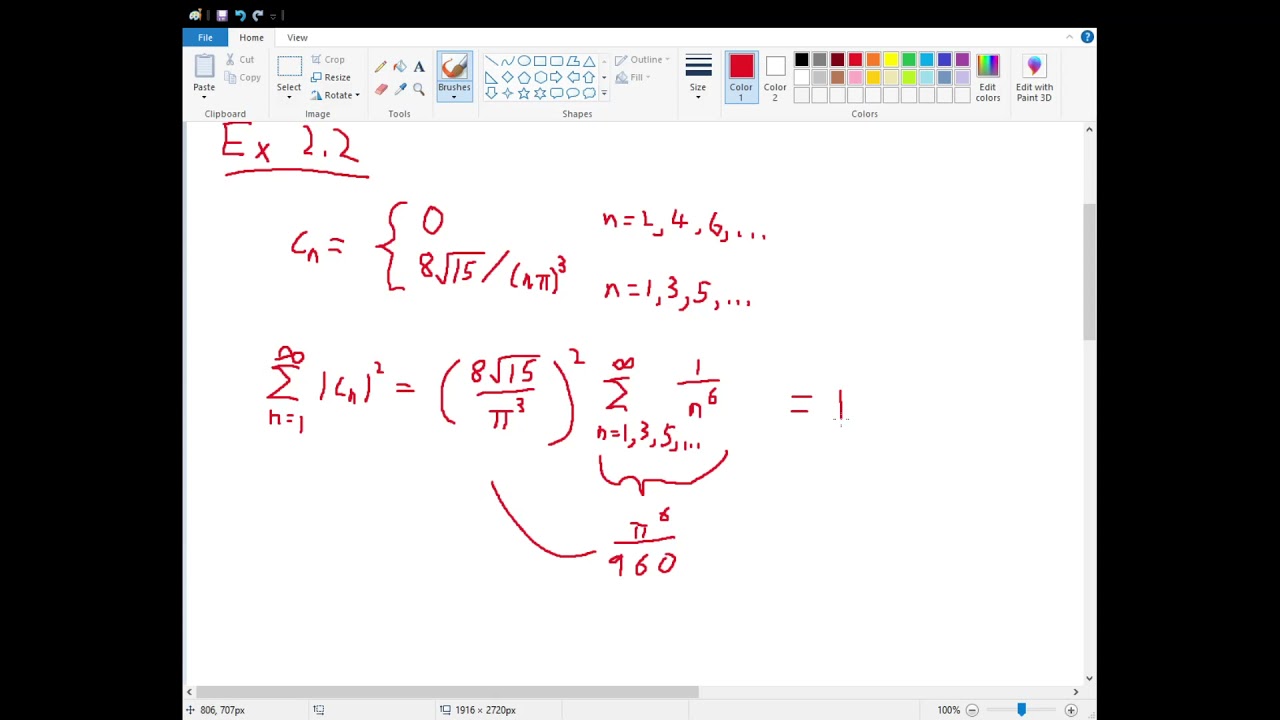
Task: Select the Color 2 background button
Action: (x=775, y=78)
